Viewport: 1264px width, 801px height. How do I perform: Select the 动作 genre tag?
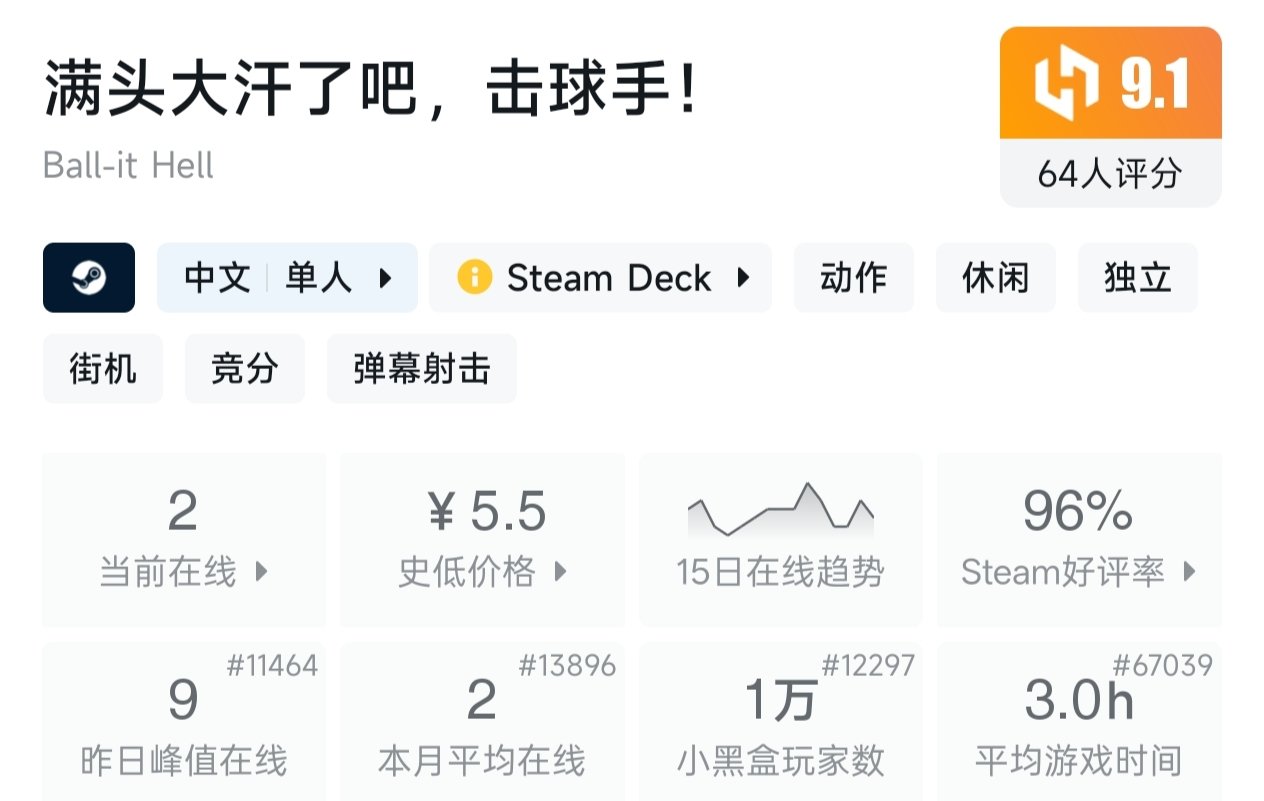tap(853, 278)
